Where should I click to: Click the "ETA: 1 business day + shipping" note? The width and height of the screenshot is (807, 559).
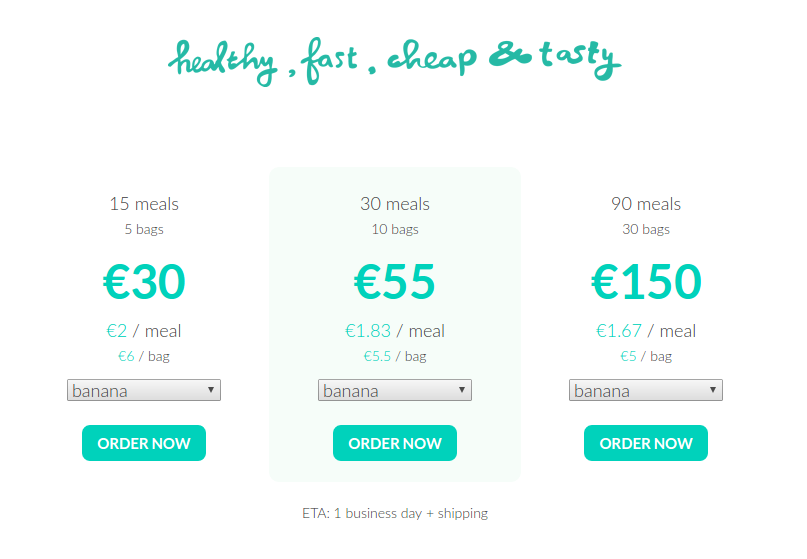(x=395, y=513)
